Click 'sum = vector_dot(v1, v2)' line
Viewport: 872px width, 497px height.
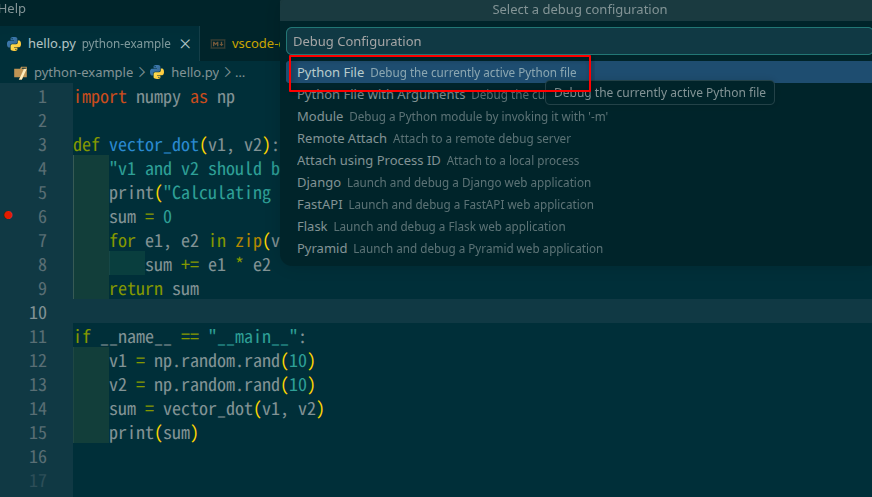(216, 409)
